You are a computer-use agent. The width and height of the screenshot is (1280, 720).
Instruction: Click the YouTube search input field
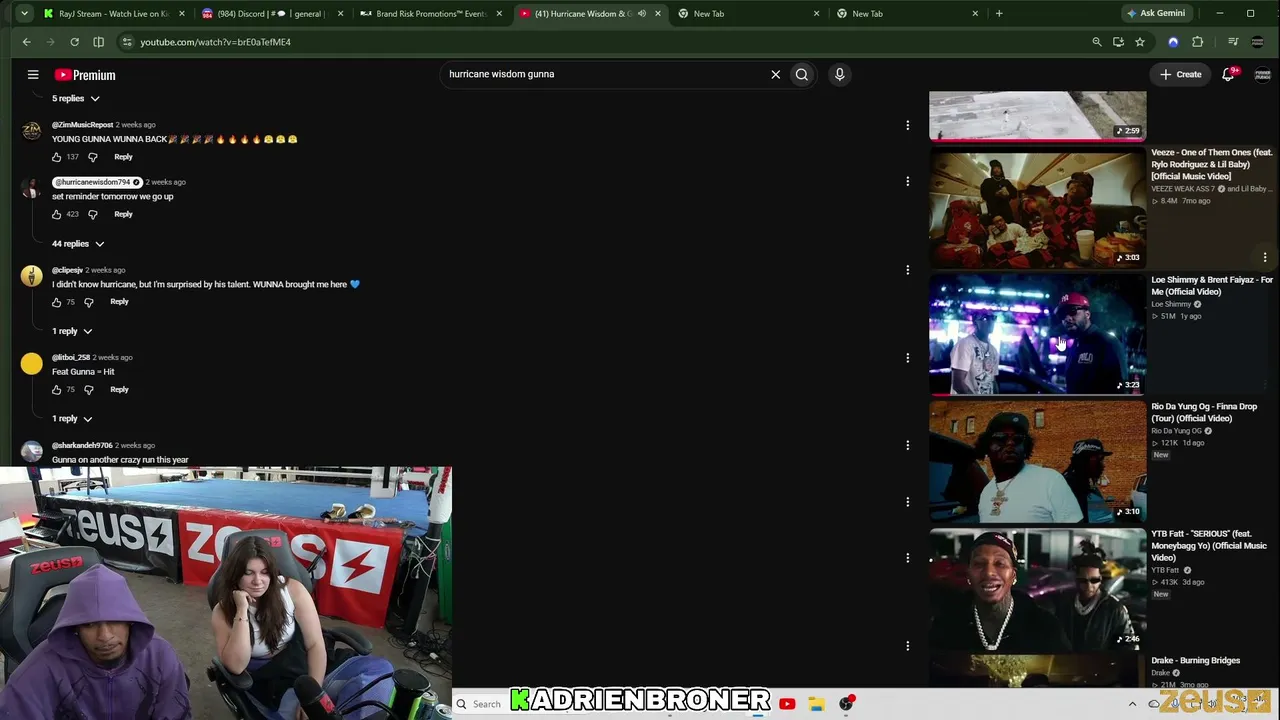pos(605,74)
